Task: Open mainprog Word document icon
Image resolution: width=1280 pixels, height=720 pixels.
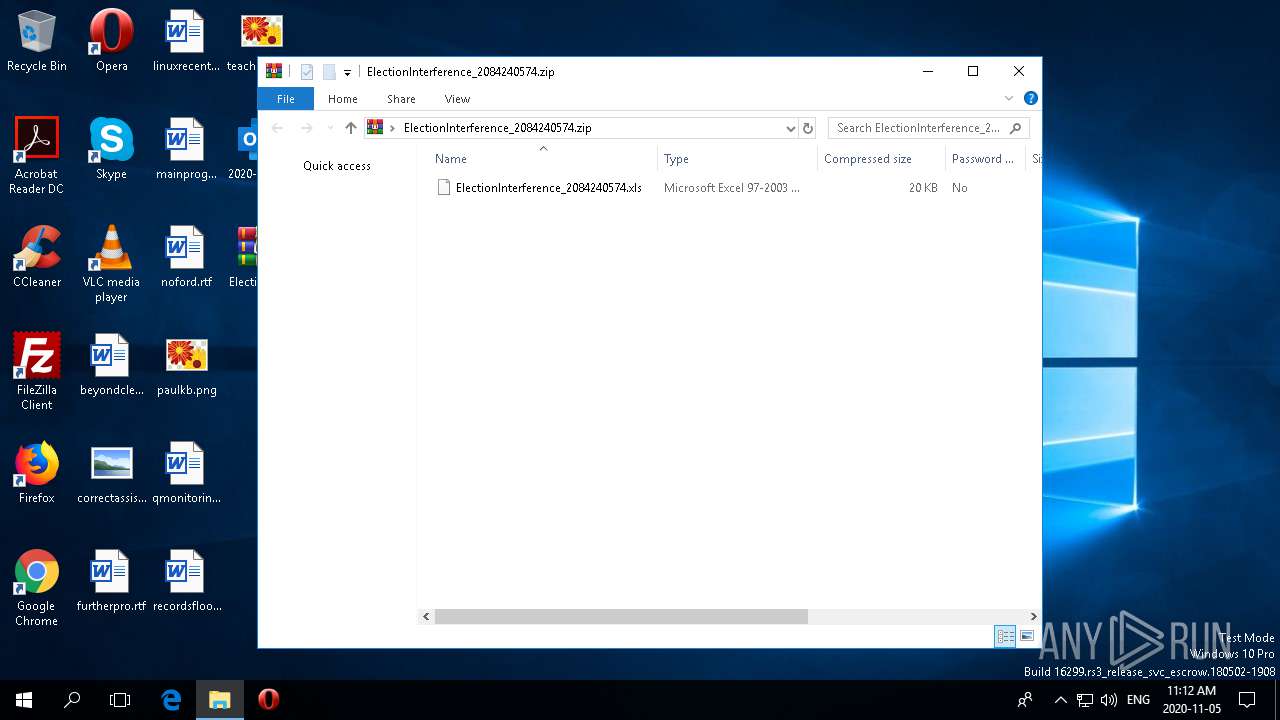Action: (x=186, y=148)
